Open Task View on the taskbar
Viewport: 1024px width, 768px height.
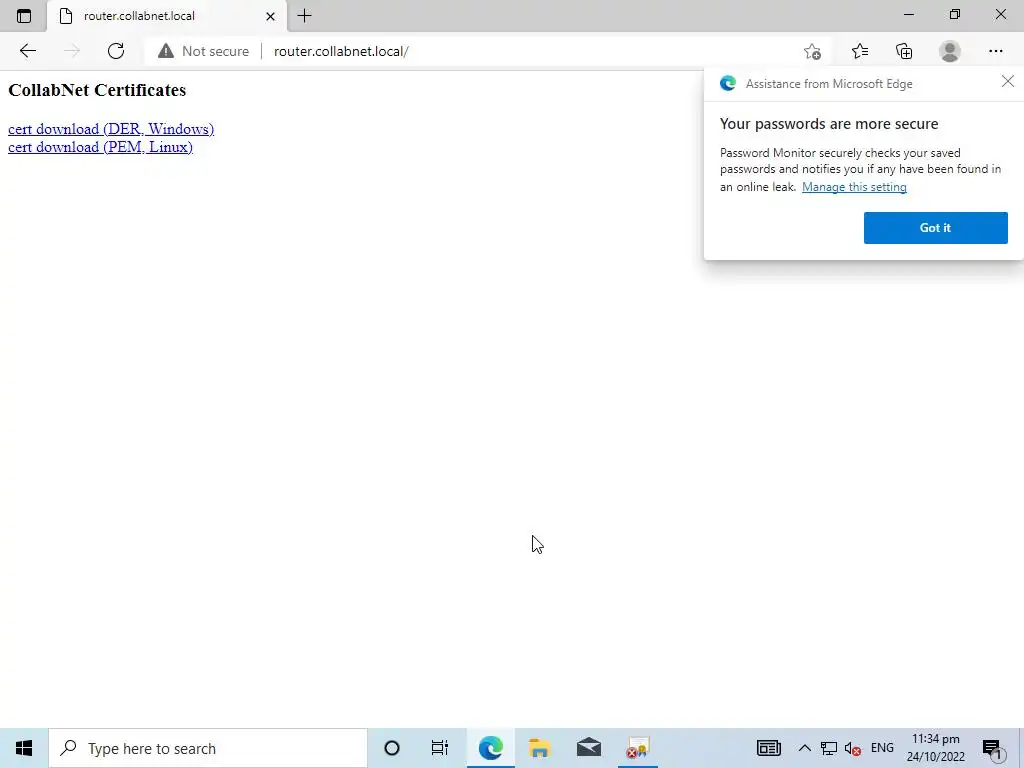coord(440,748)
